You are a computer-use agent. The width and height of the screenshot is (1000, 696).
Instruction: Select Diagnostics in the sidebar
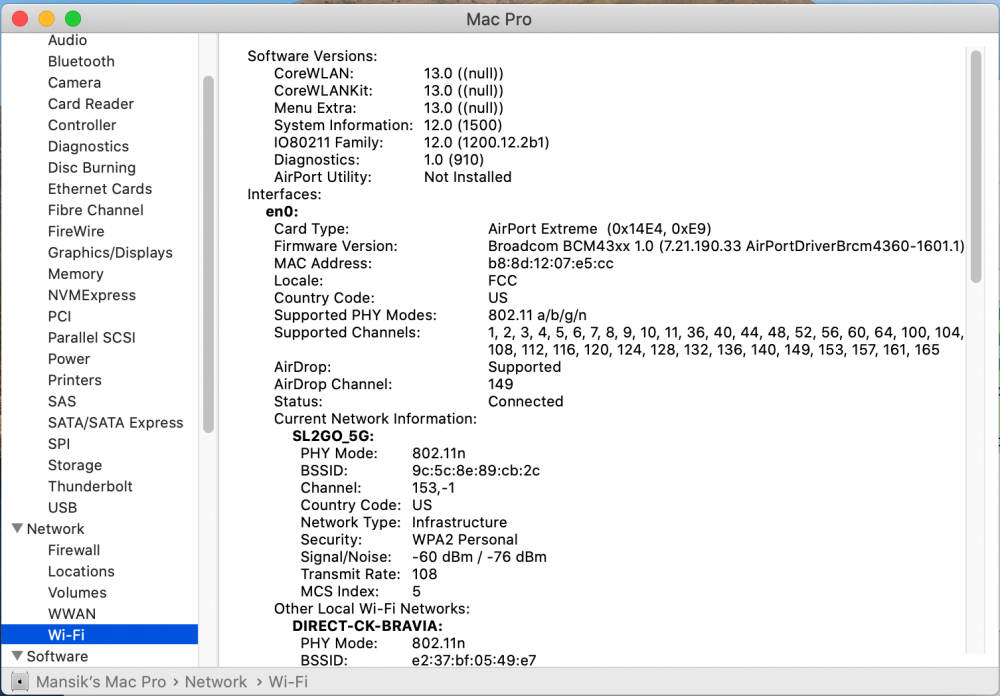pos(88,146)
